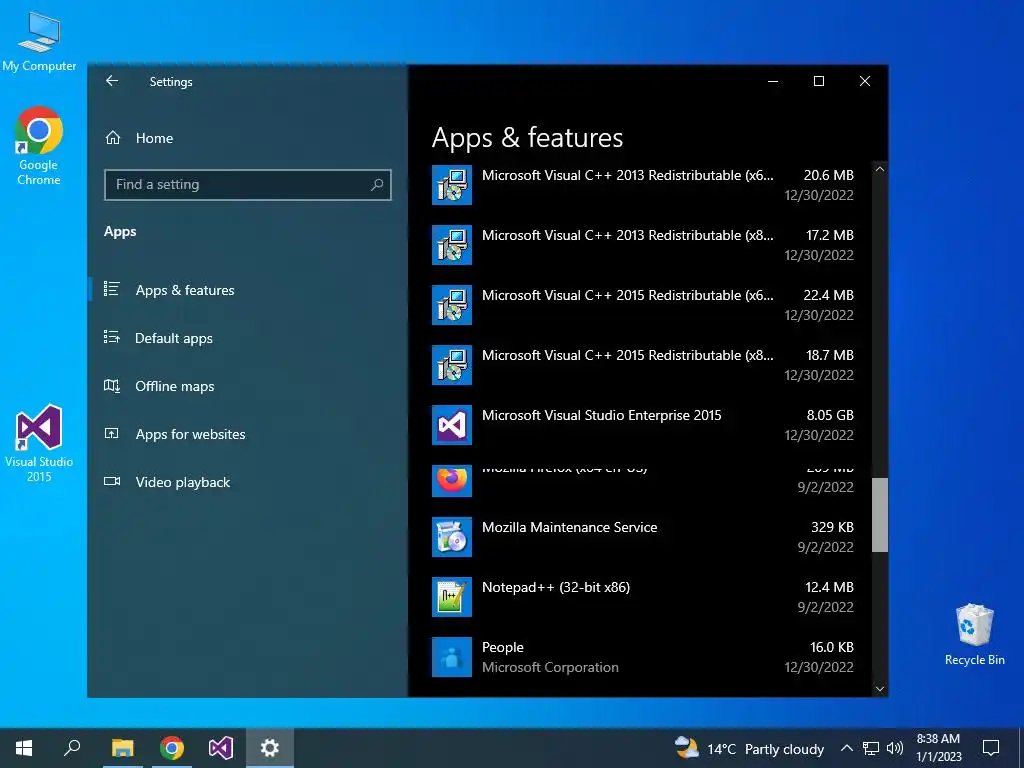This screenshot has width=1024, height=768.
Task: Open the notification center icon
Action: pos(991,748)
